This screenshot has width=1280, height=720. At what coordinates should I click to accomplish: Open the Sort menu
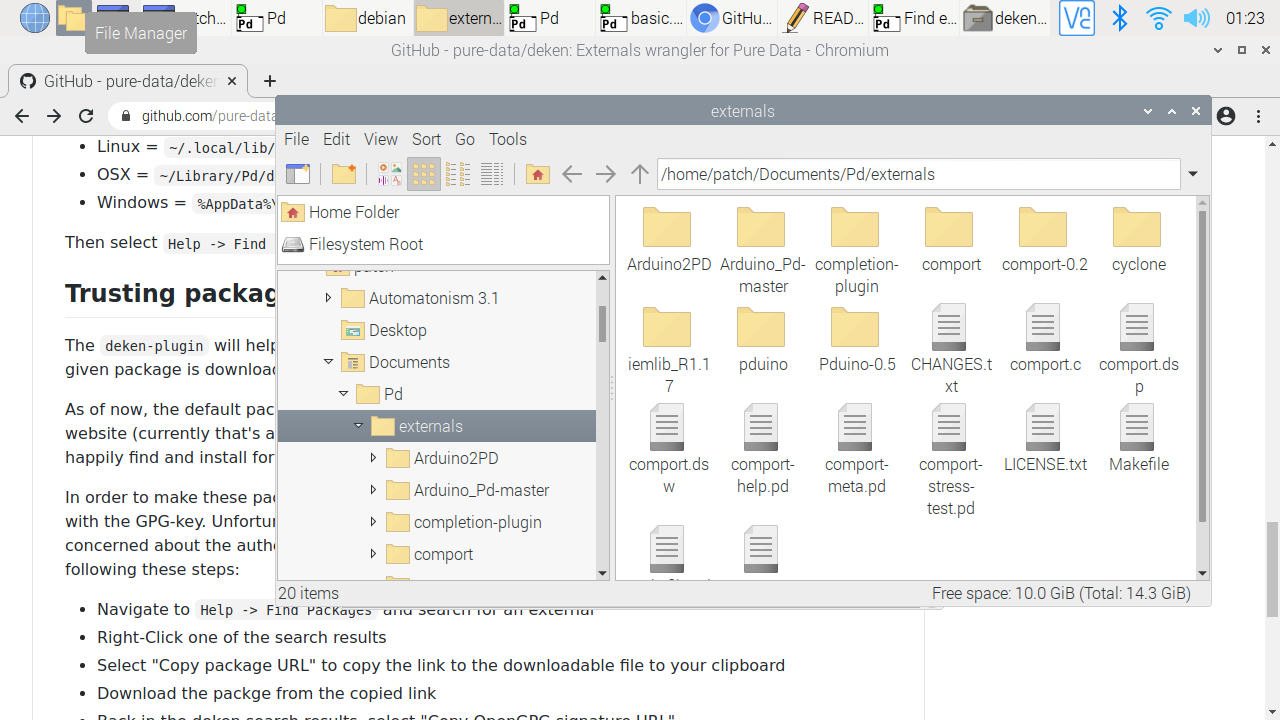[x=426, y=139]
